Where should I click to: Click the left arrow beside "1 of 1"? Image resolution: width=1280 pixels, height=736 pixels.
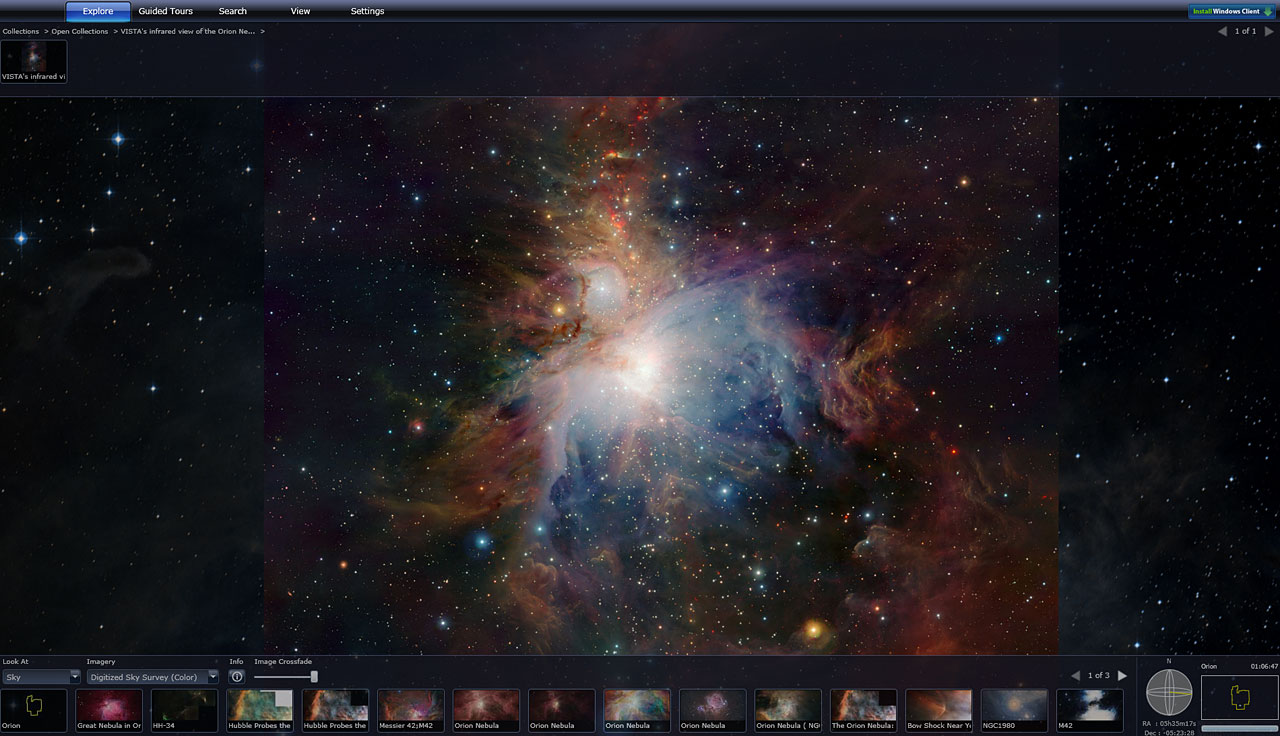click(1221, 31)
